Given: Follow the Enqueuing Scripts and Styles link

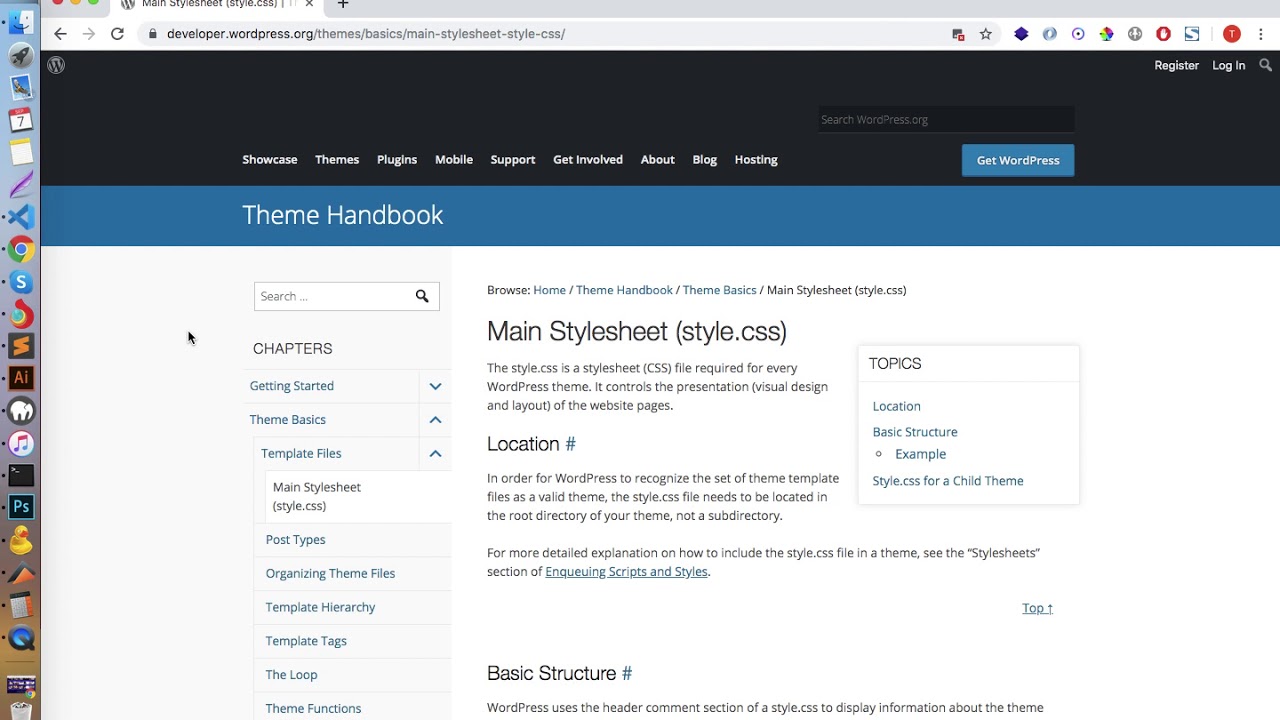Looking at the screenshot, I should (626, 572).
